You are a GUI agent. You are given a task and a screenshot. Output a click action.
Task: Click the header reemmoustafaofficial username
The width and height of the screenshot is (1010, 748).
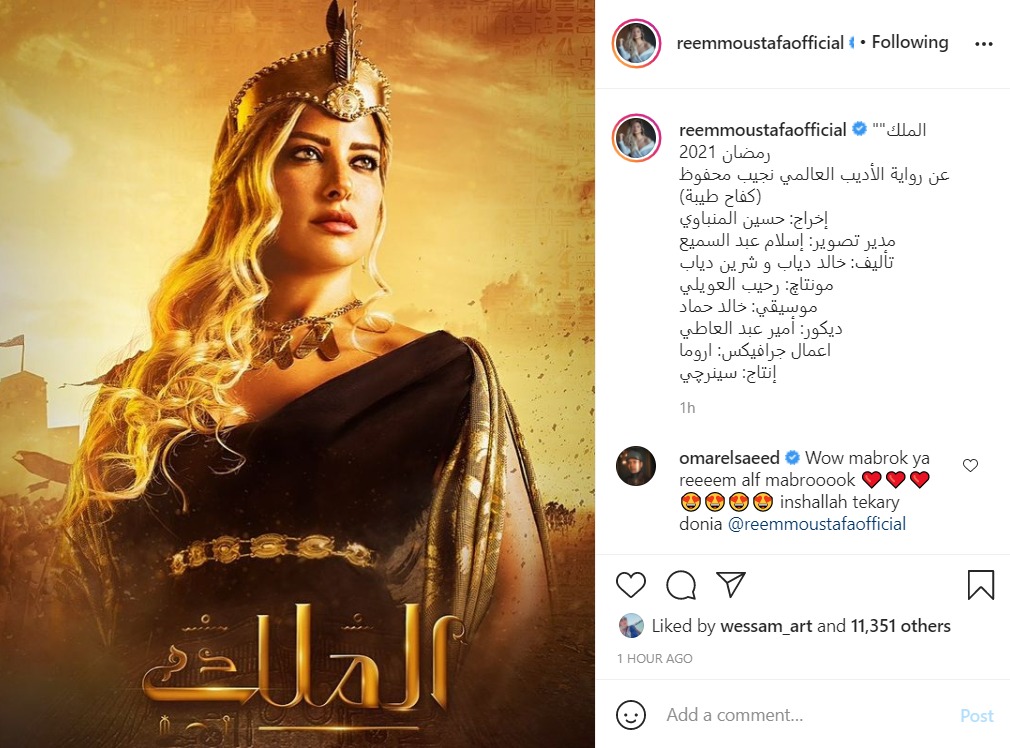759,43
